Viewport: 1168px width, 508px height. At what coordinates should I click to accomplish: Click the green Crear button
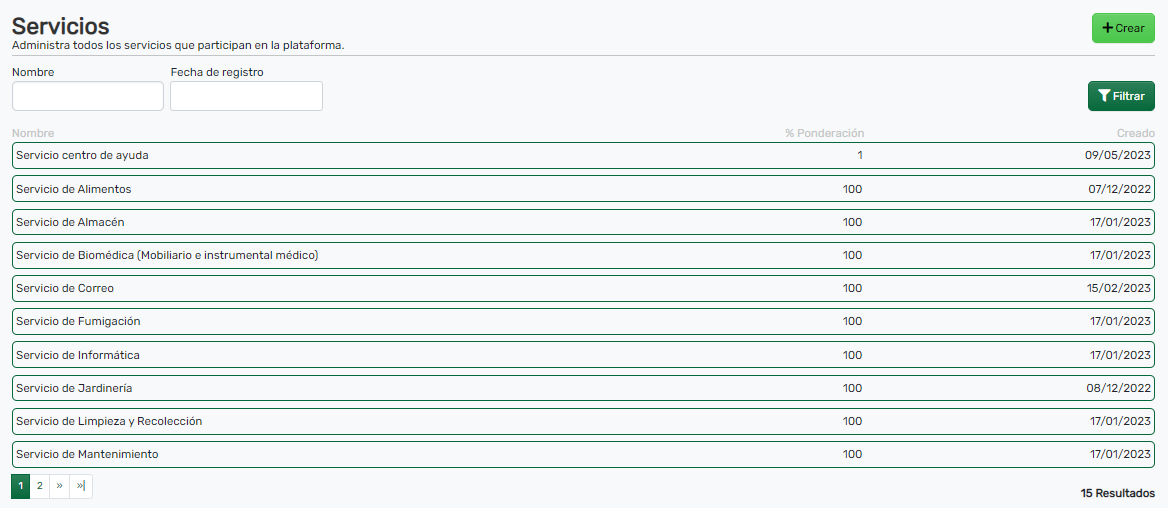point(1122,28)
